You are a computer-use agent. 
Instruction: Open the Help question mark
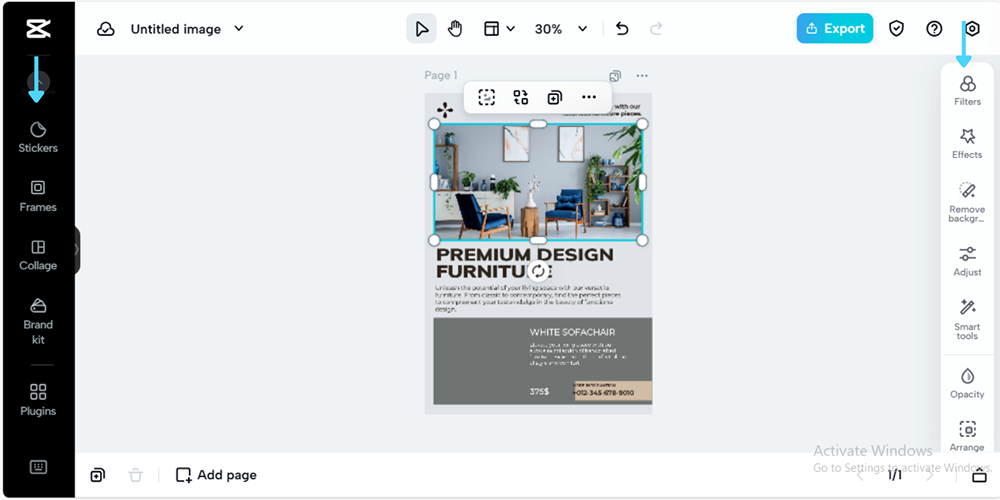click(x=934, y=29)
